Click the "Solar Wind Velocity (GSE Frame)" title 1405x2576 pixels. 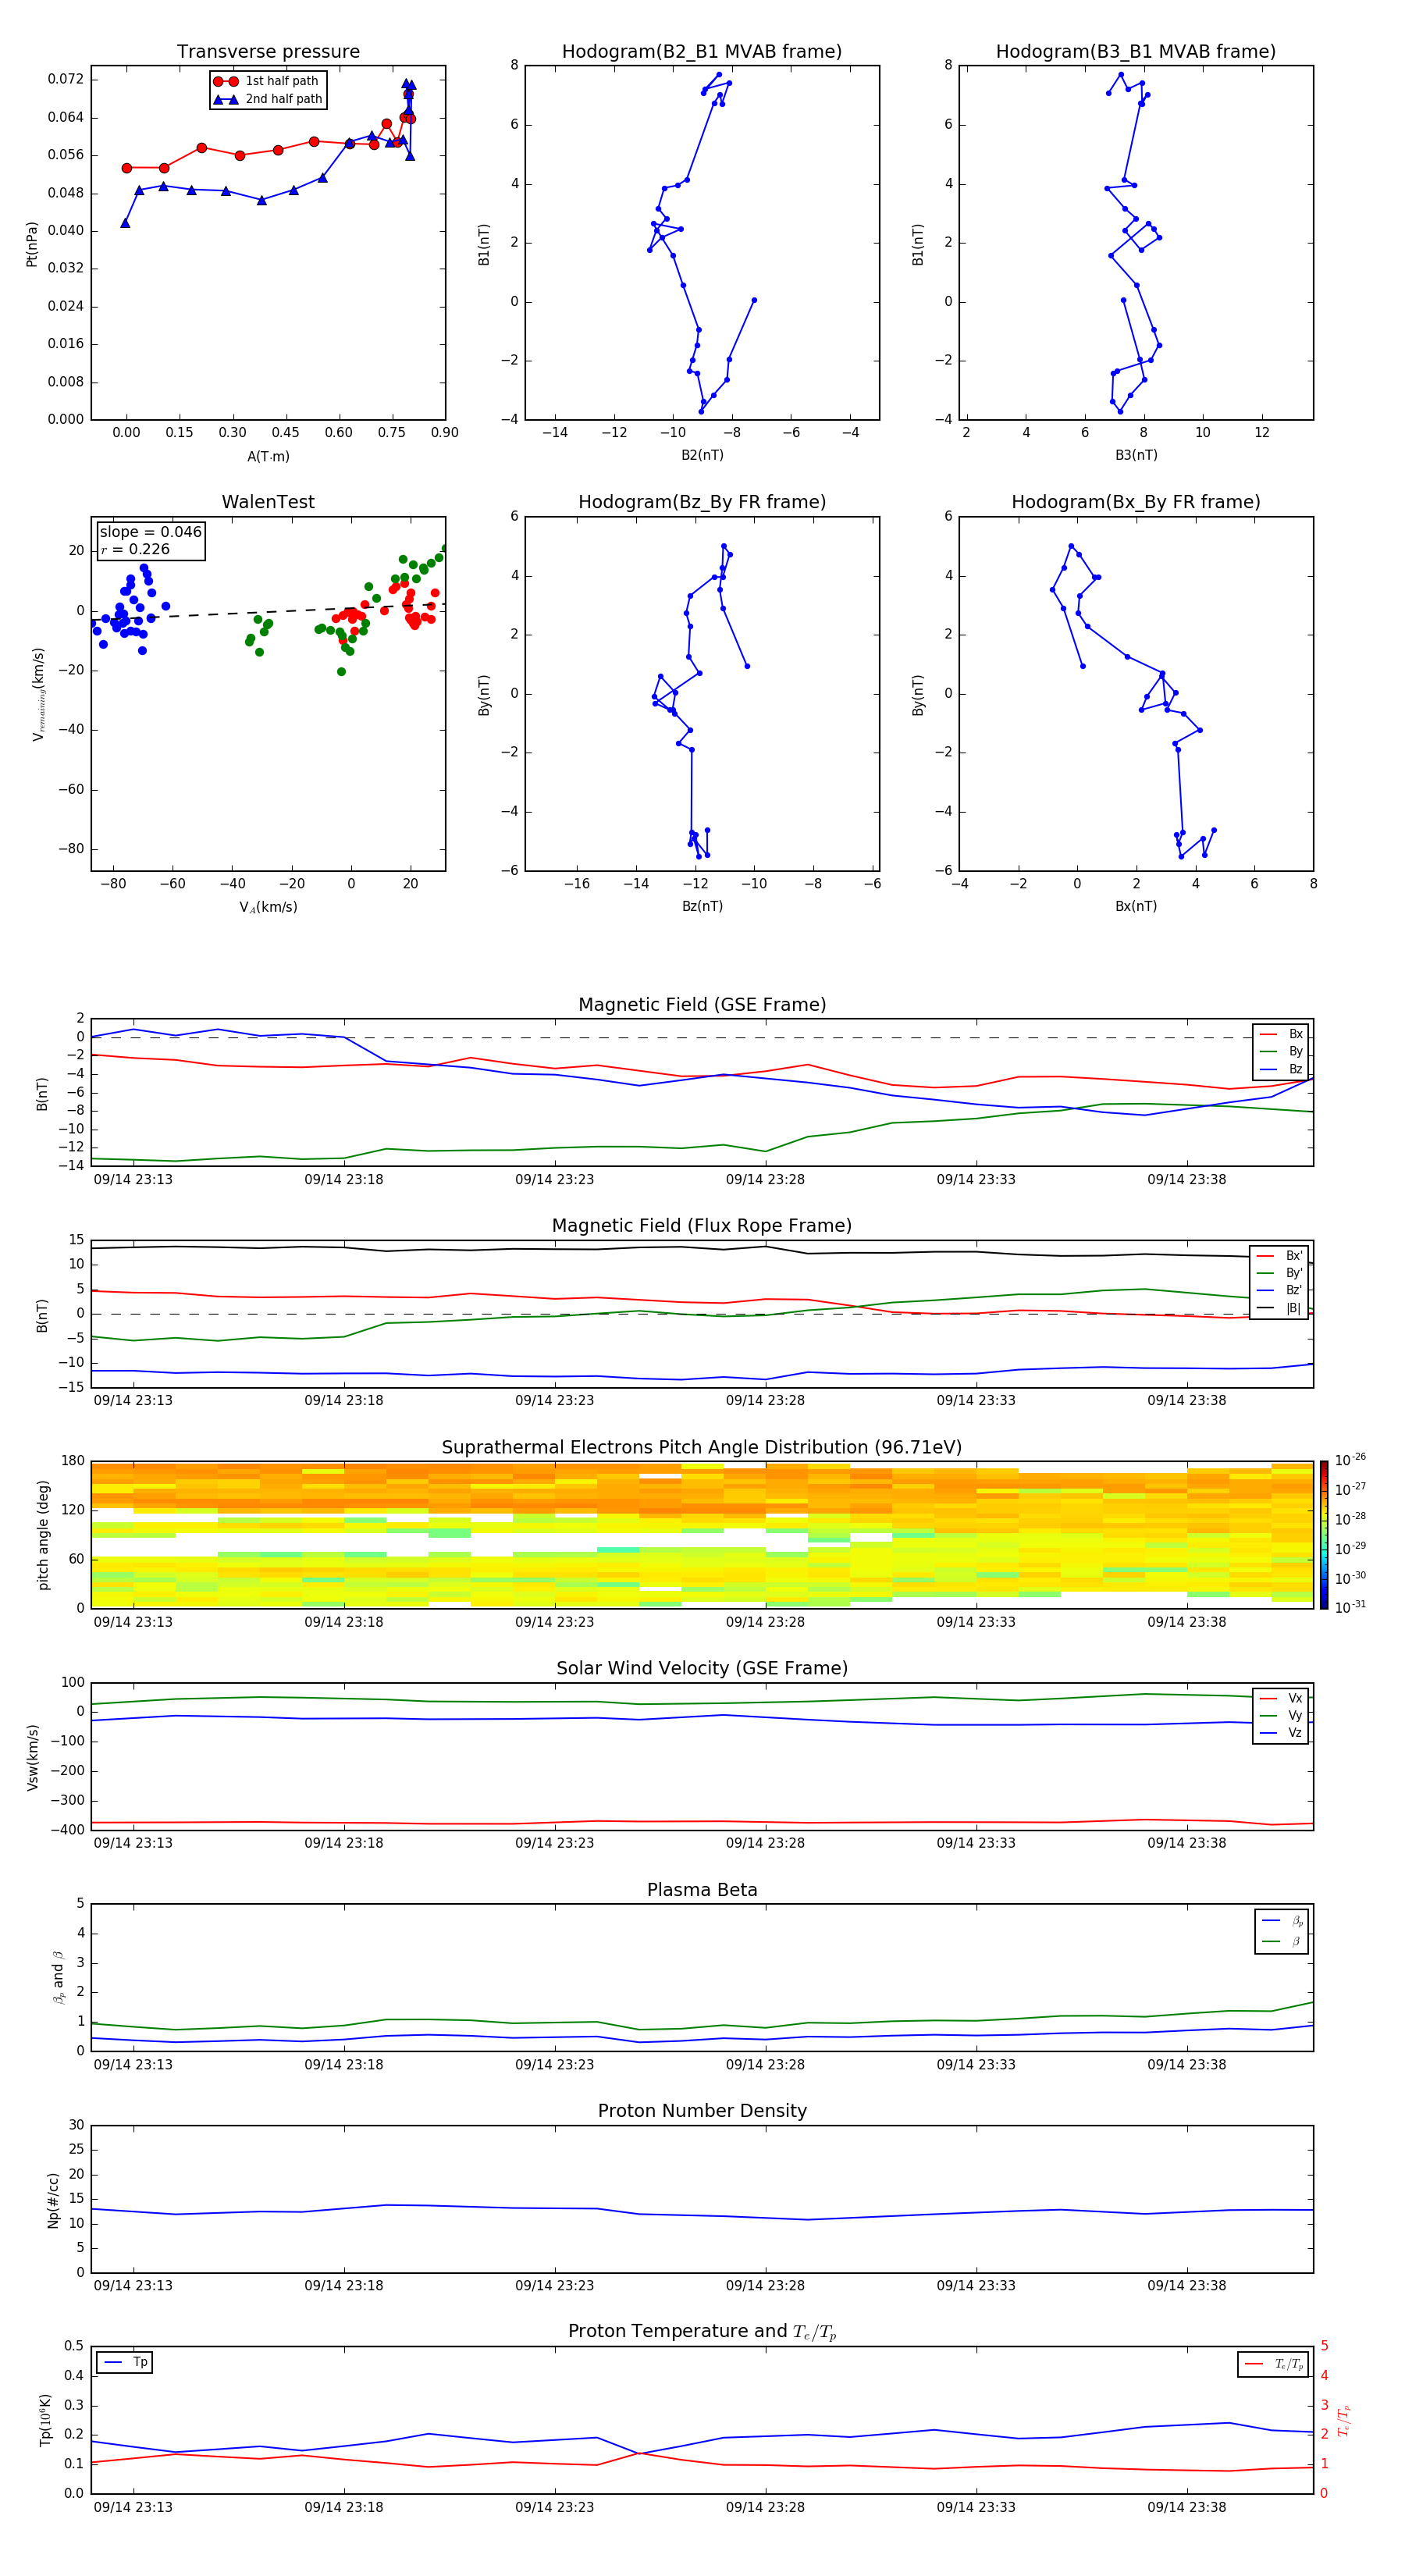702,1668
